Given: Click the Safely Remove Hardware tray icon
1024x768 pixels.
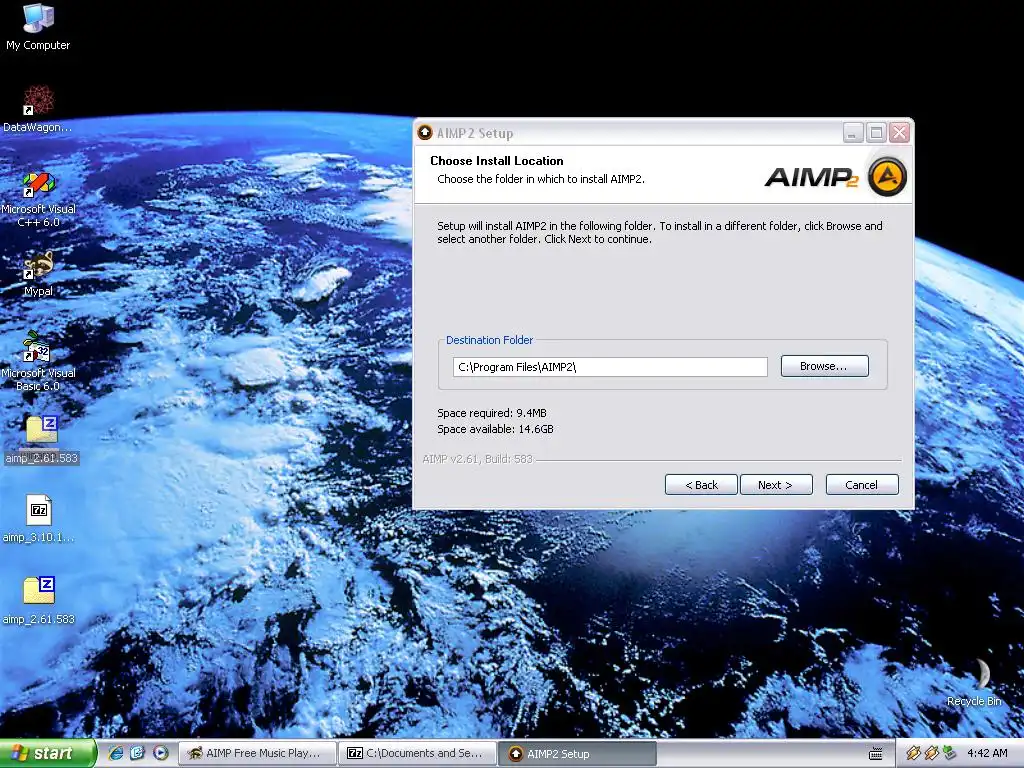Looking at the screenshot, I should (x=949, y=753).
